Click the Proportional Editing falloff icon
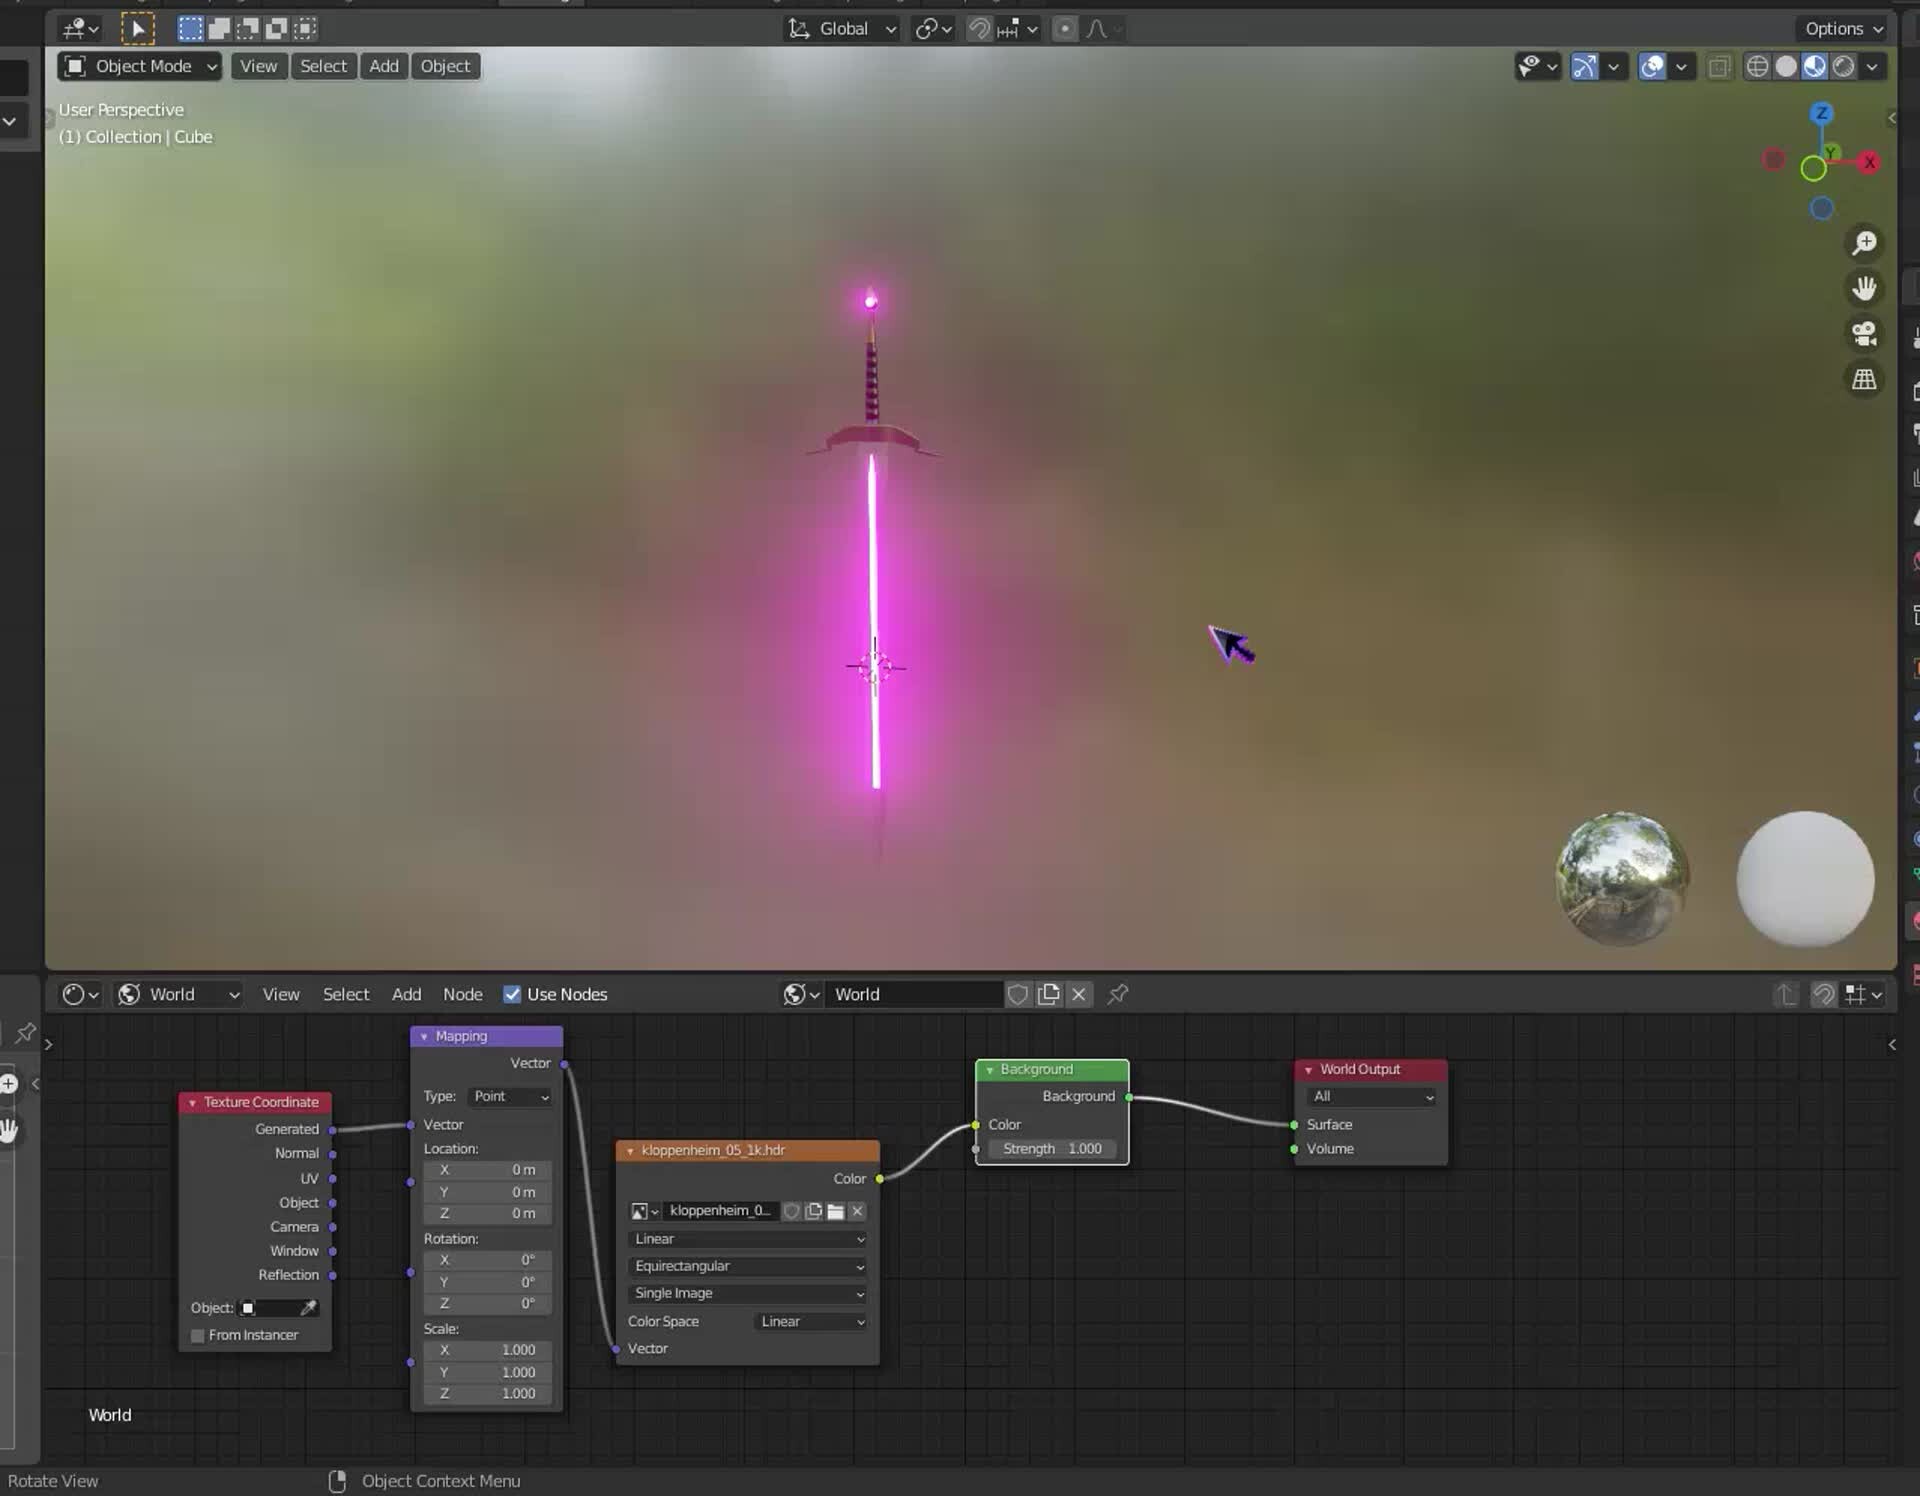Viewport: 1920px width, 1496px height. click(x=1097, y=29)
